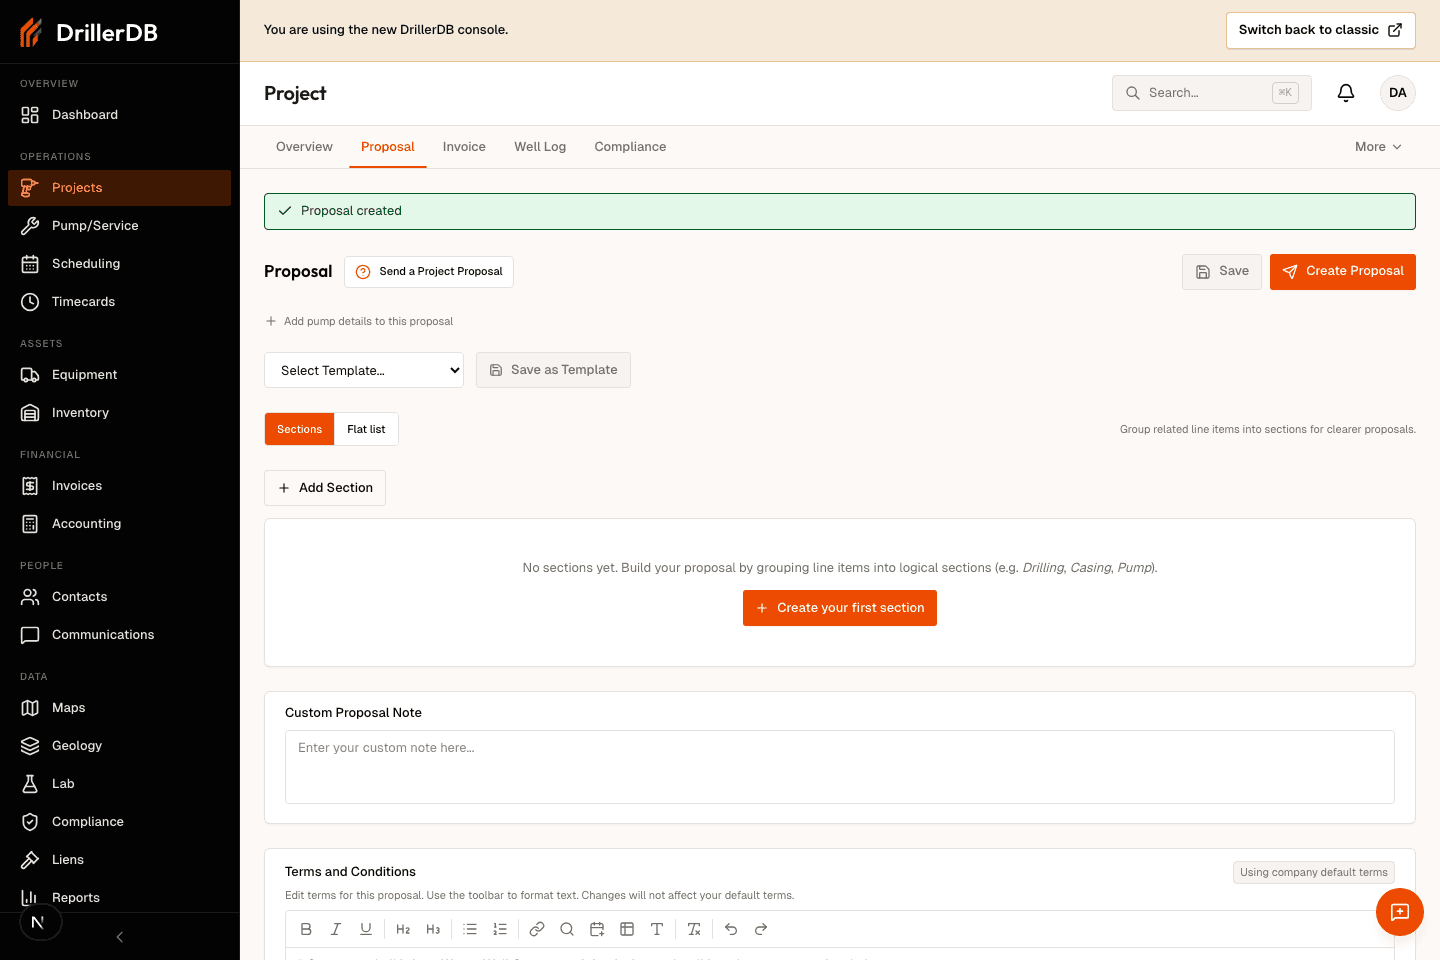Click Save as Template
Viewport: 1440px width, 960px height.
pyautogui.click(x=553, y=370)
